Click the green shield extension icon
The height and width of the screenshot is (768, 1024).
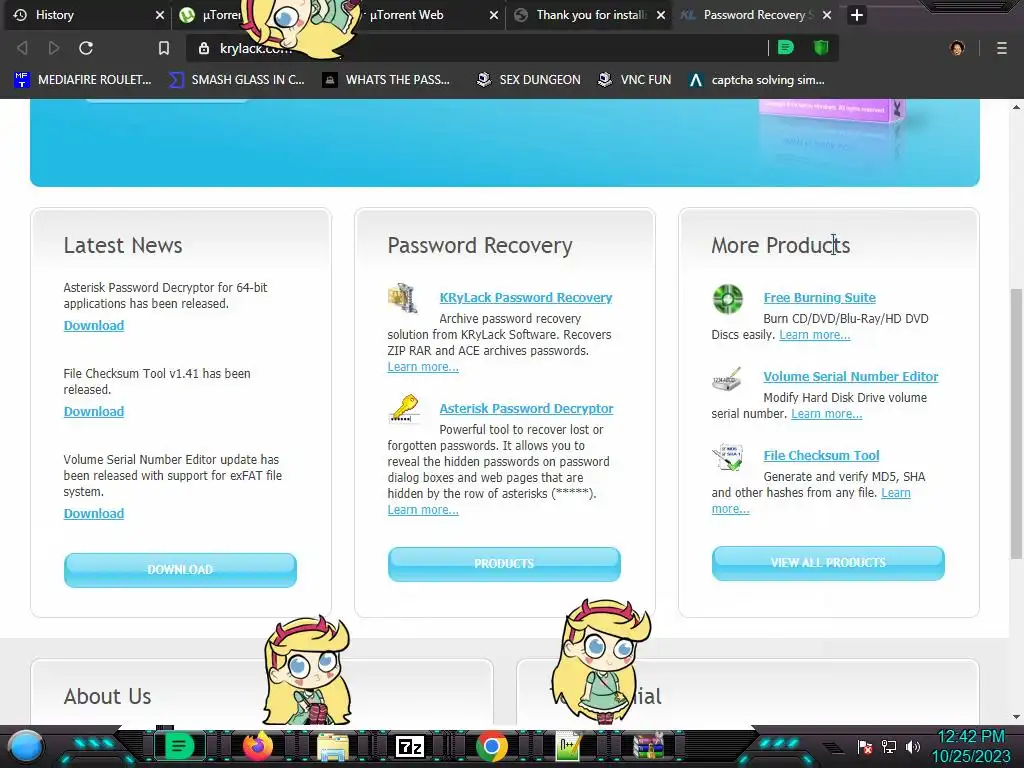pyautogui.click(x=821, y=47)
